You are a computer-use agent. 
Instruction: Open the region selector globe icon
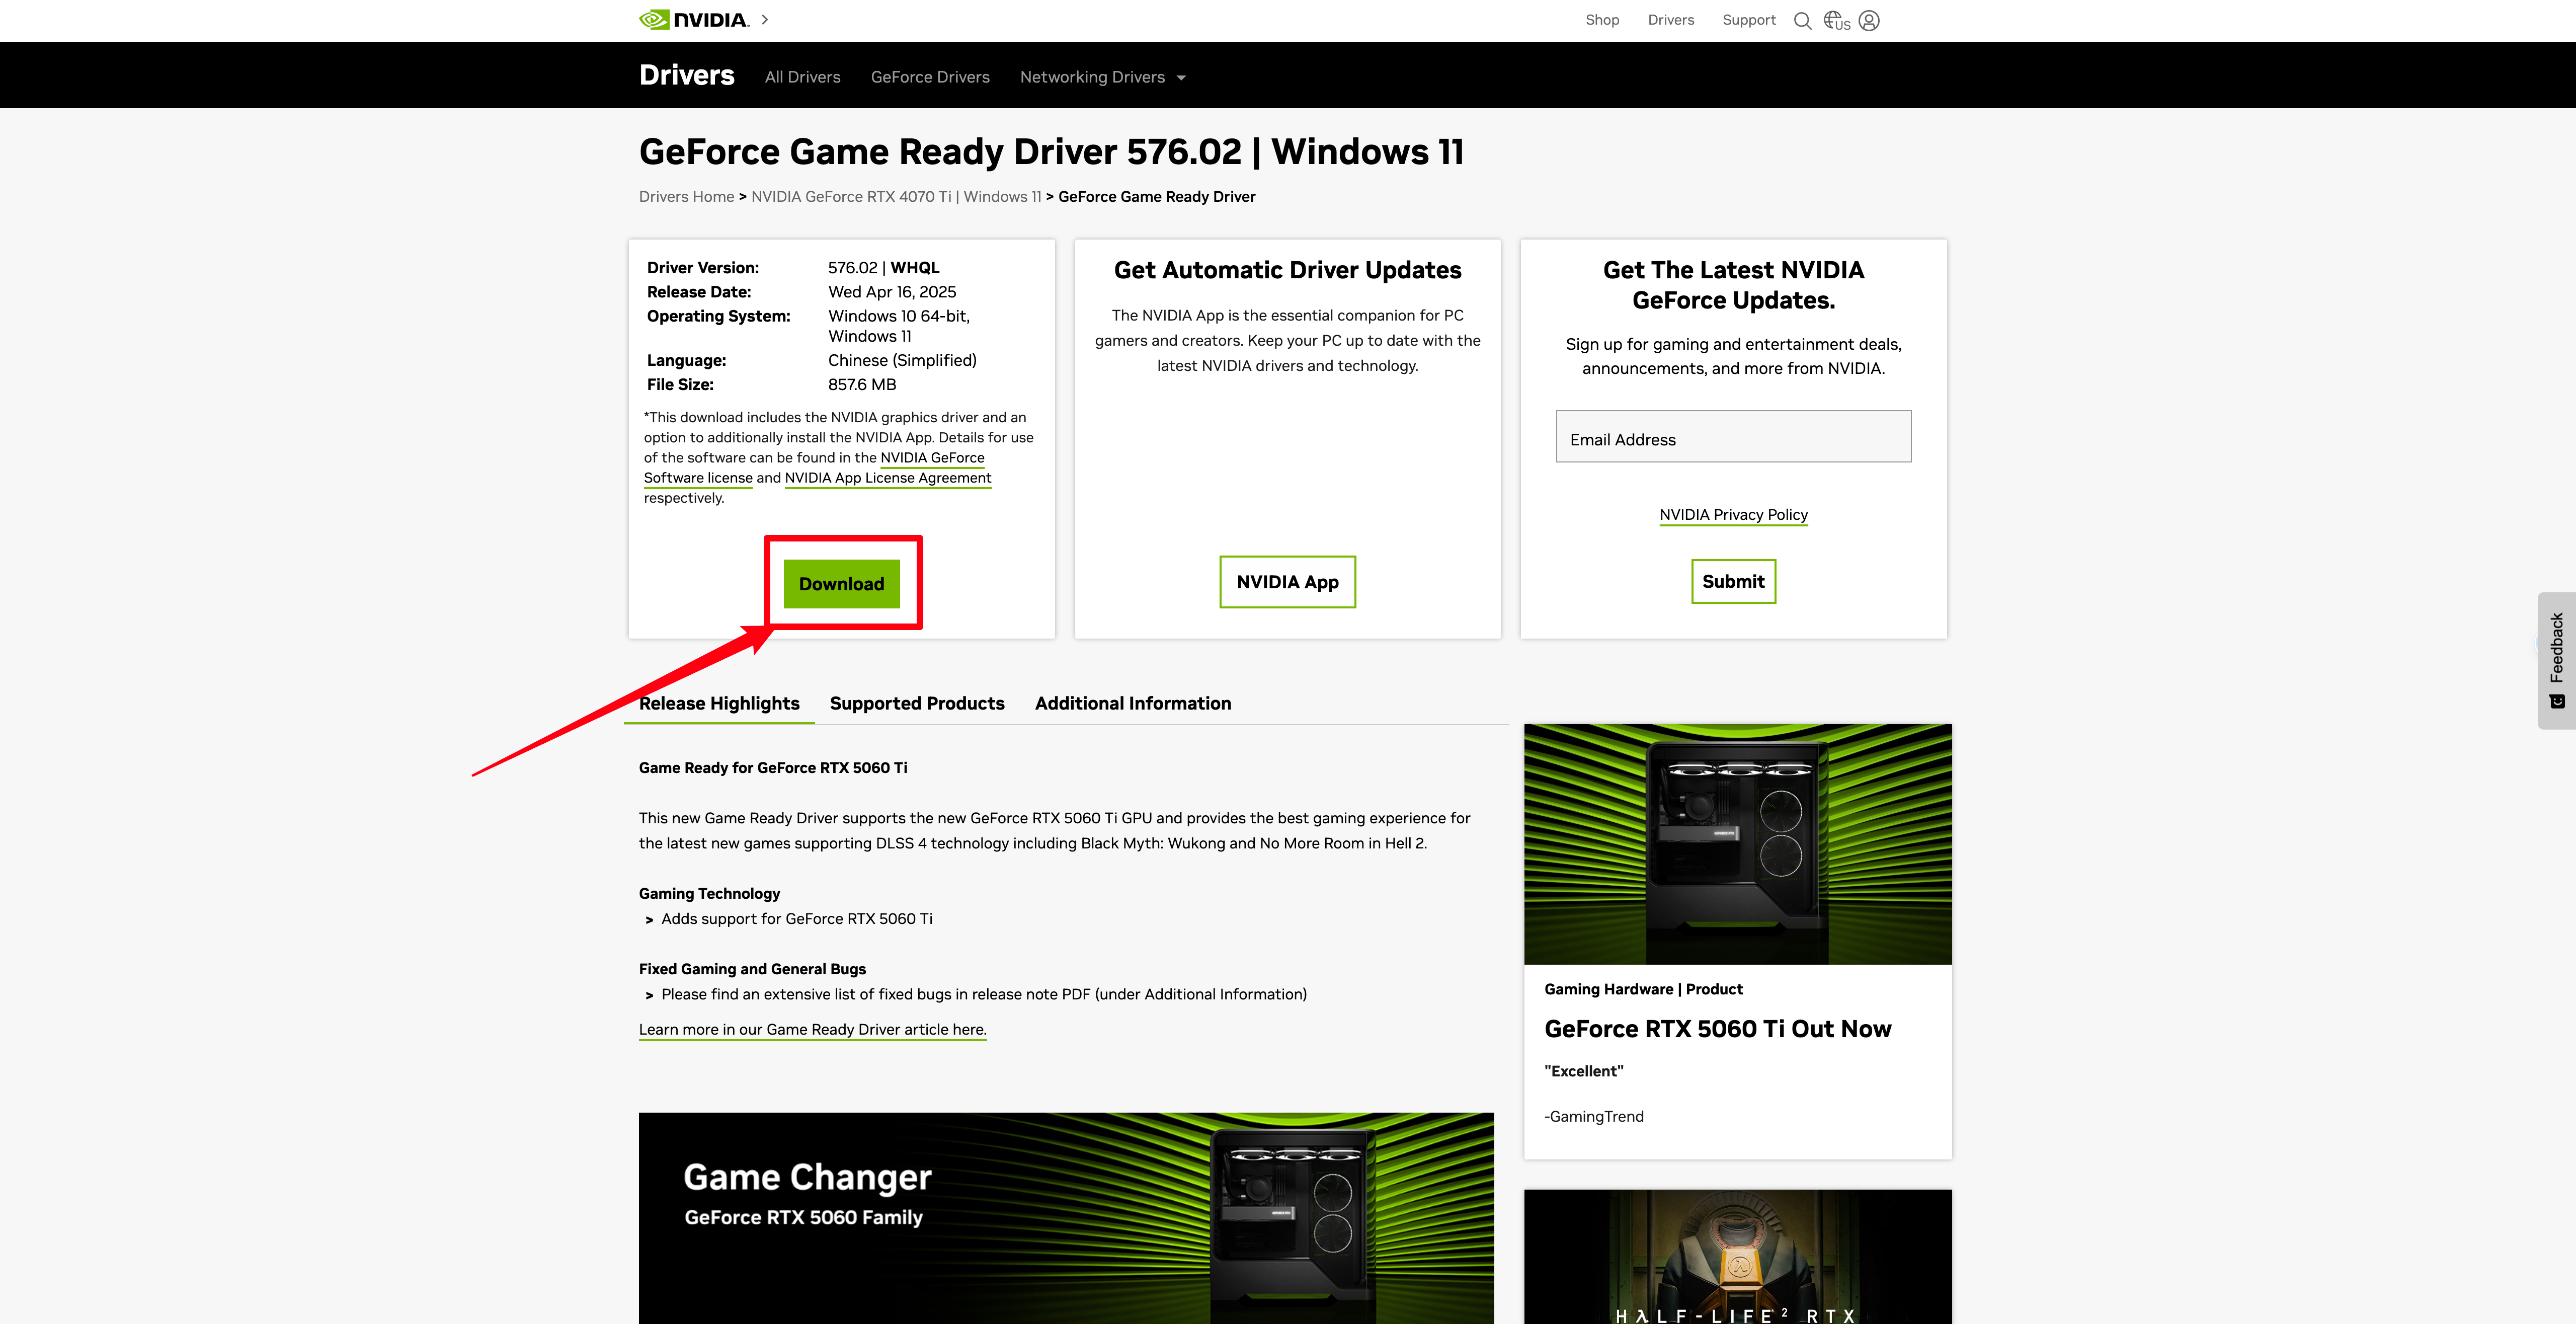point(1836,21)
